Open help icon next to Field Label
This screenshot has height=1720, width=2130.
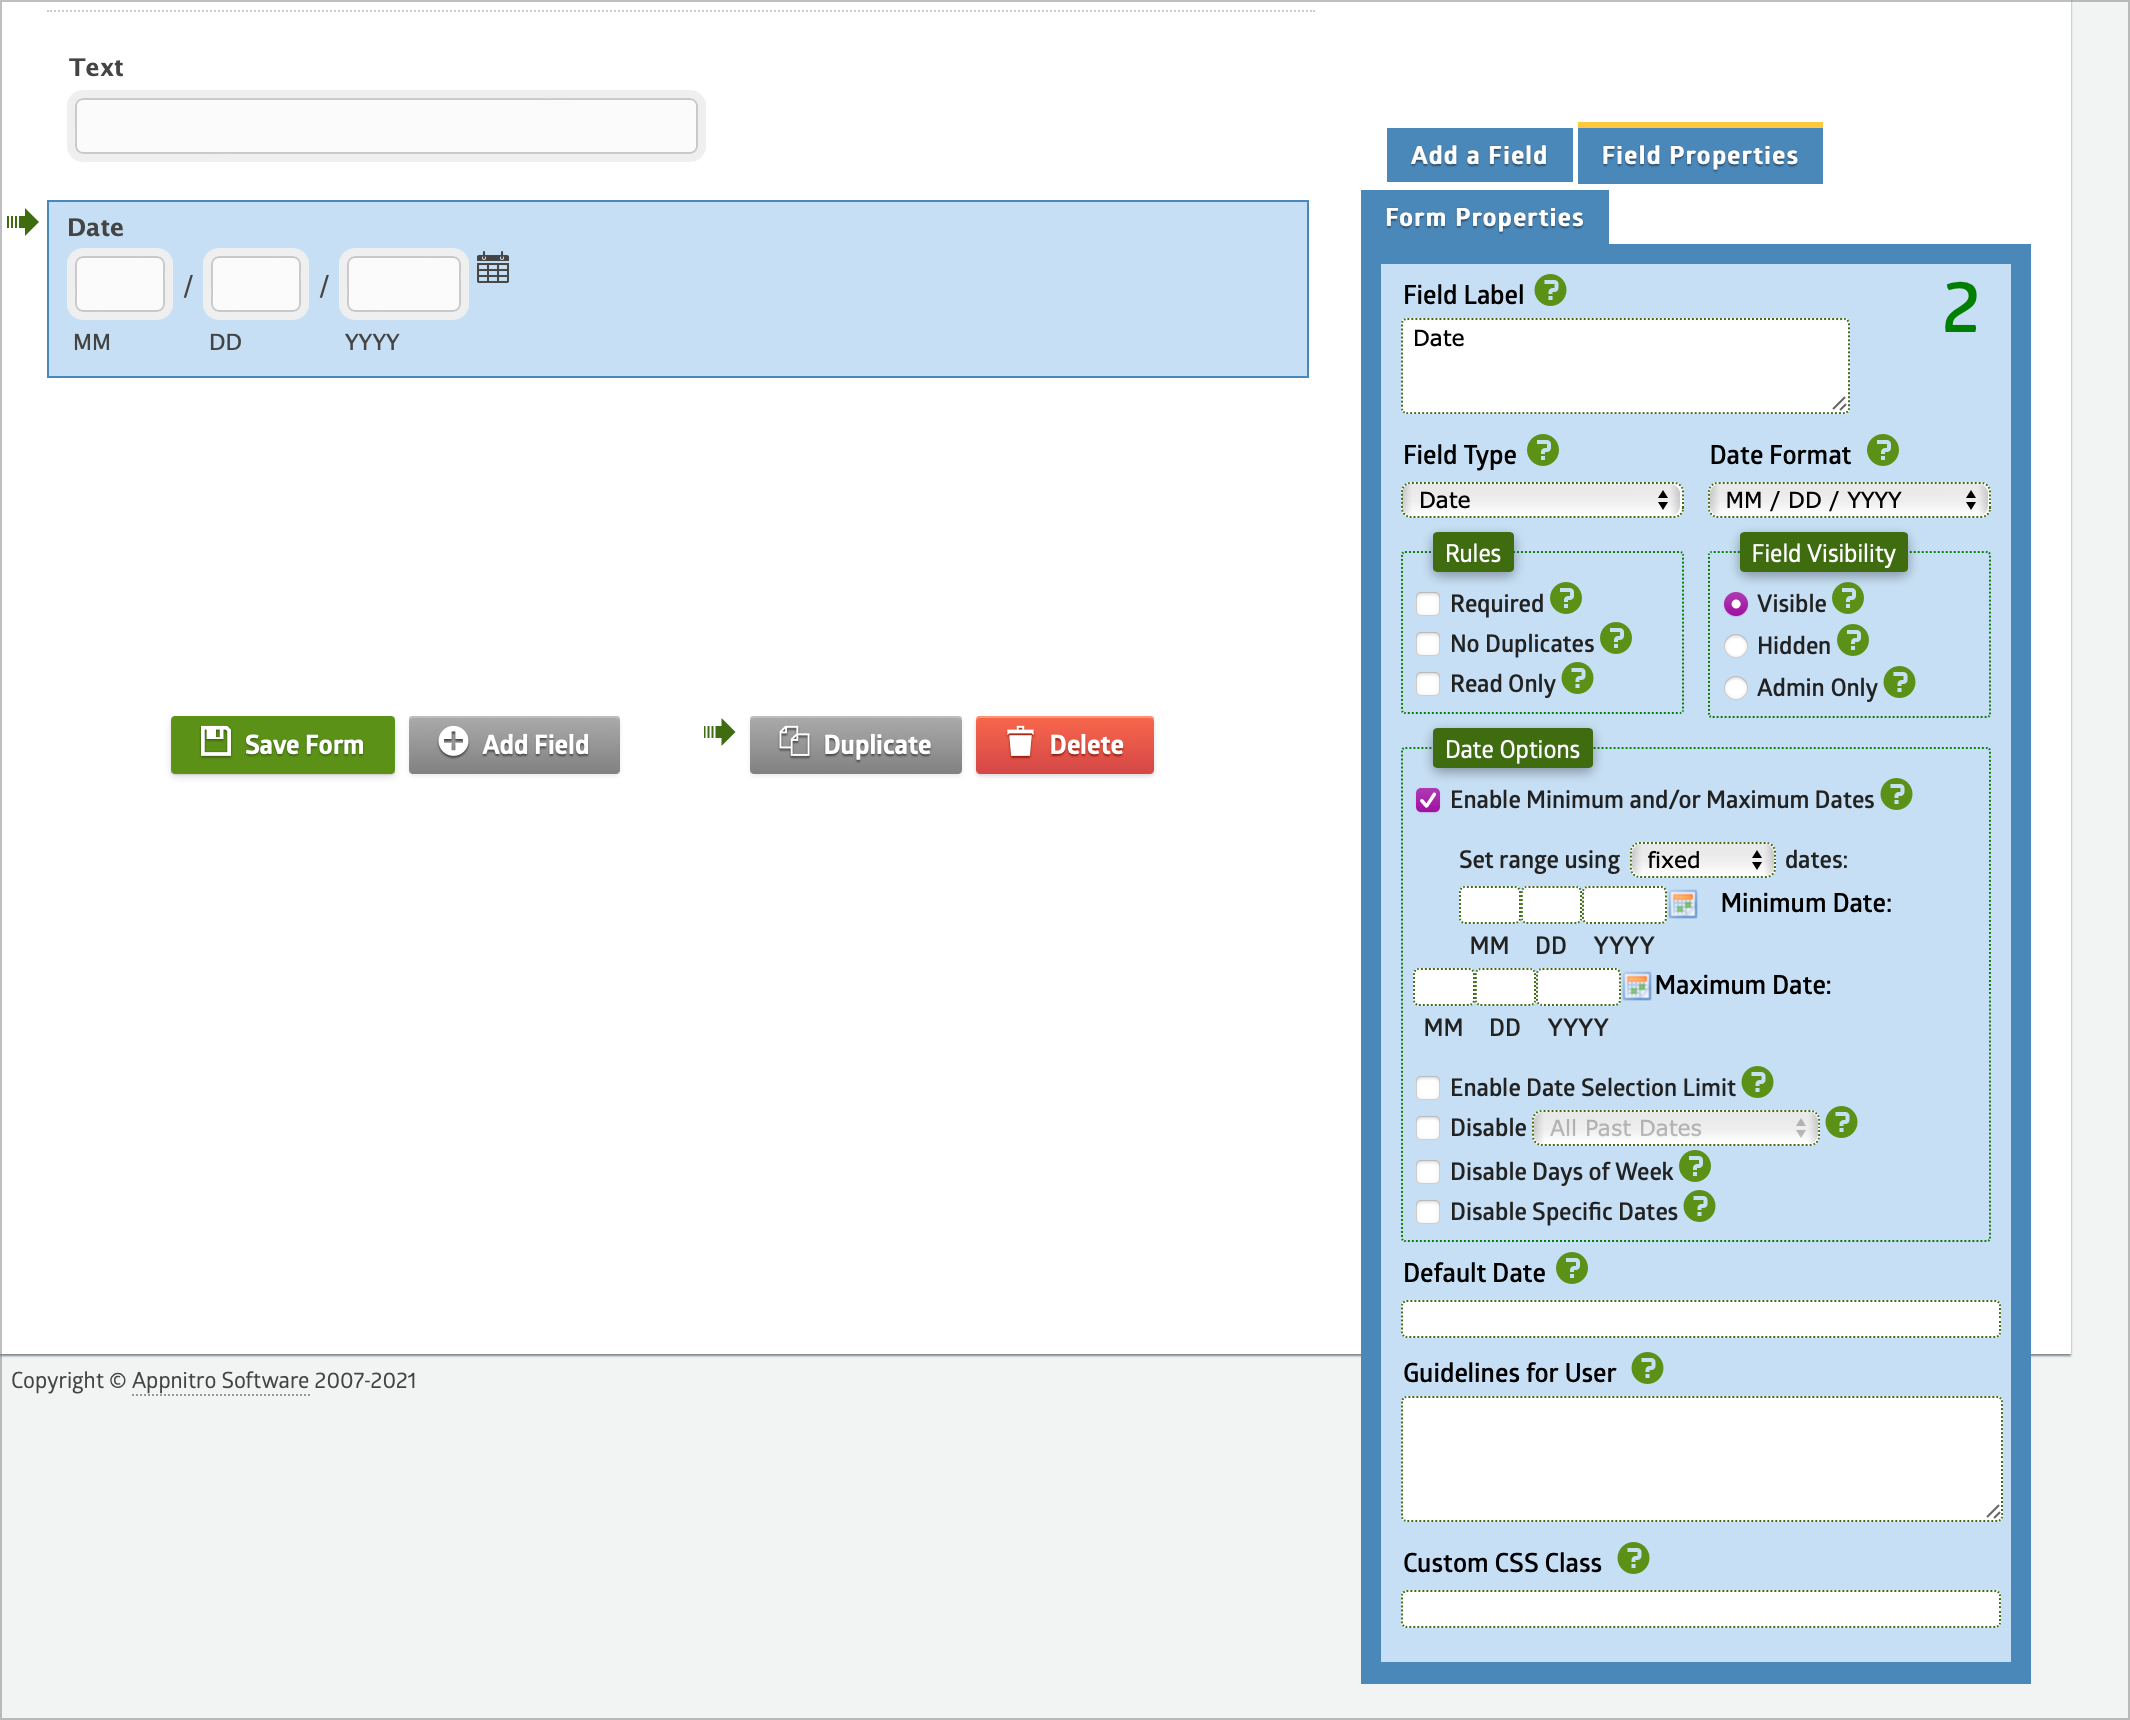pos(1550,291)
